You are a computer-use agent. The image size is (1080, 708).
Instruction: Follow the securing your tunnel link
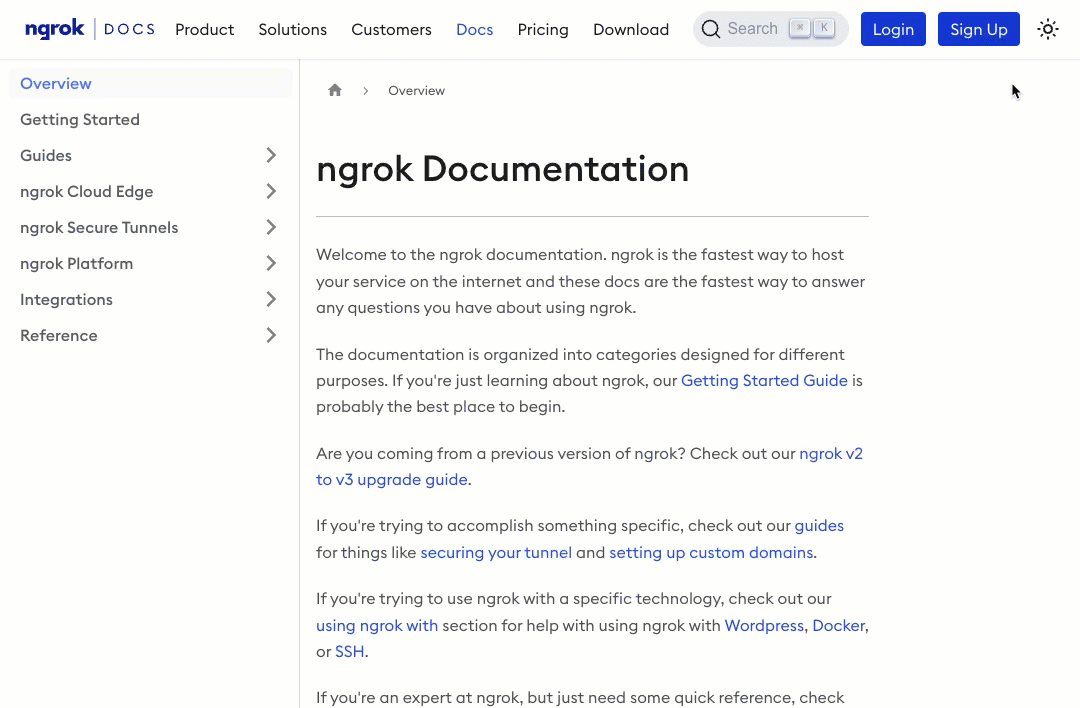496,552
